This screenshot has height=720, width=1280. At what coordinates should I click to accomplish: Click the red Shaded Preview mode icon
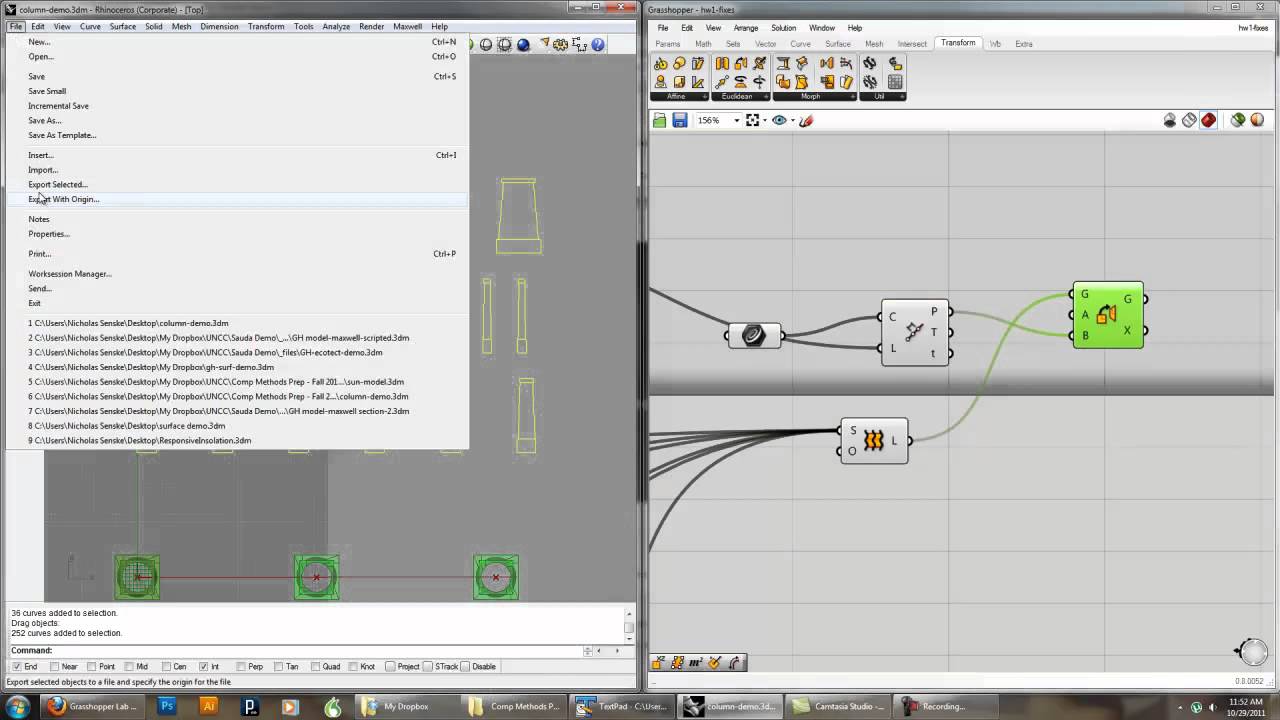(1209, 120)
